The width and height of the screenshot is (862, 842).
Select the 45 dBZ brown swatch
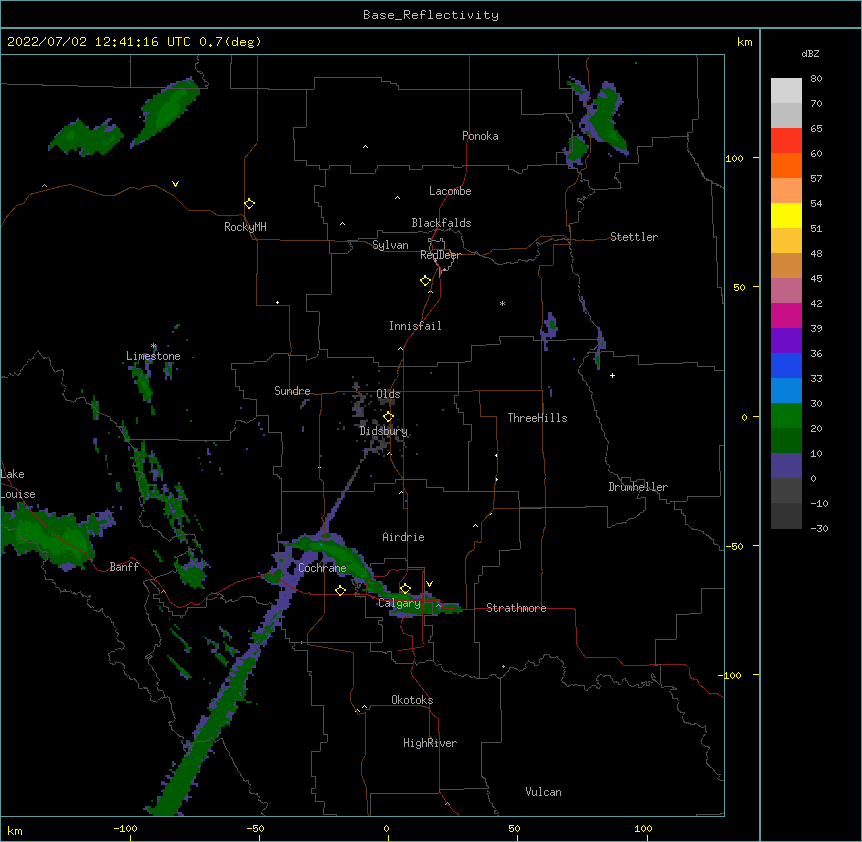pyautogui.click(x=786, y=265)
